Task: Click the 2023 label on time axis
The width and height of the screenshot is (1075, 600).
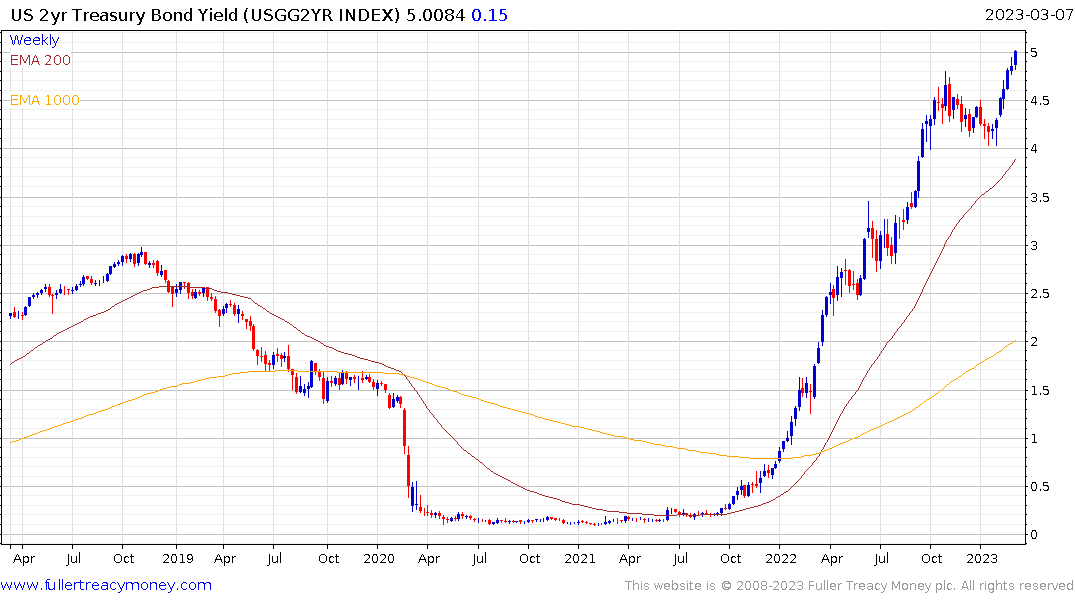Action: (982, 559)
